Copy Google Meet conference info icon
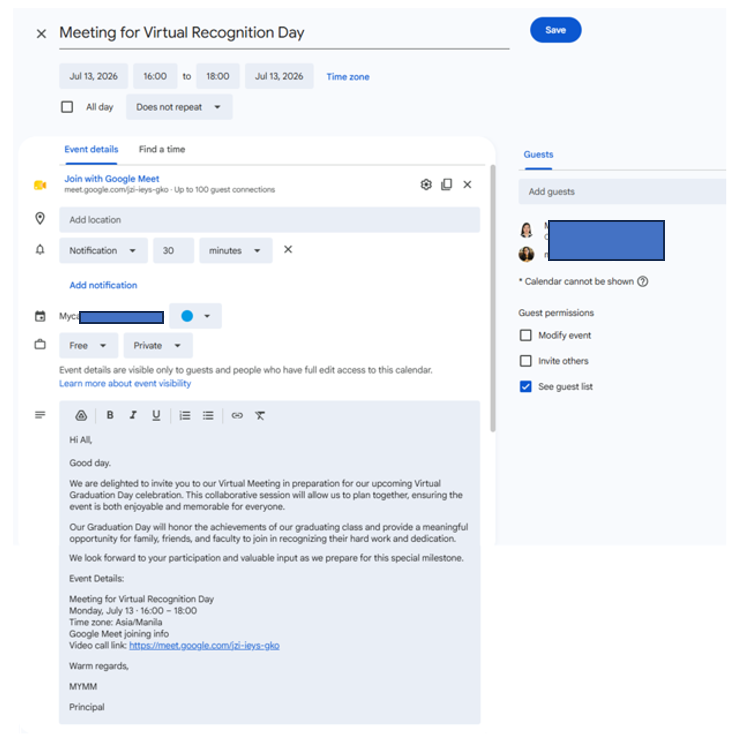 click(x=446, y=184)
